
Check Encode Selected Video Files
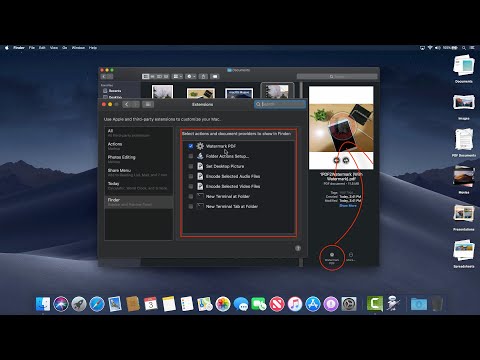(191, 186)
